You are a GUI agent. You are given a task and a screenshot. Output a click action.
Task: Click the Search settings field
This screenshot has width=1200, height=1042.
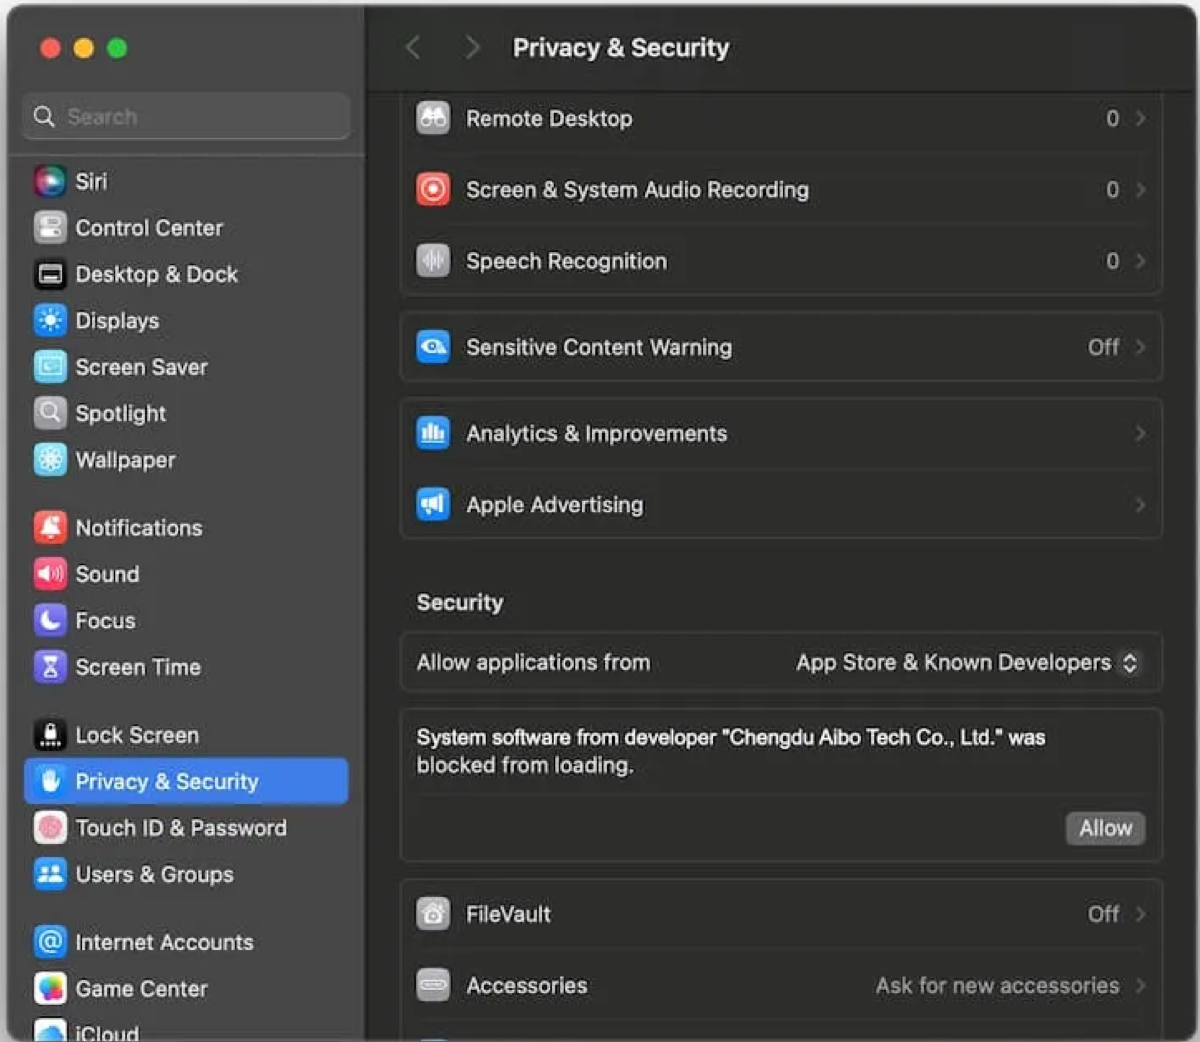pos(186,116)
